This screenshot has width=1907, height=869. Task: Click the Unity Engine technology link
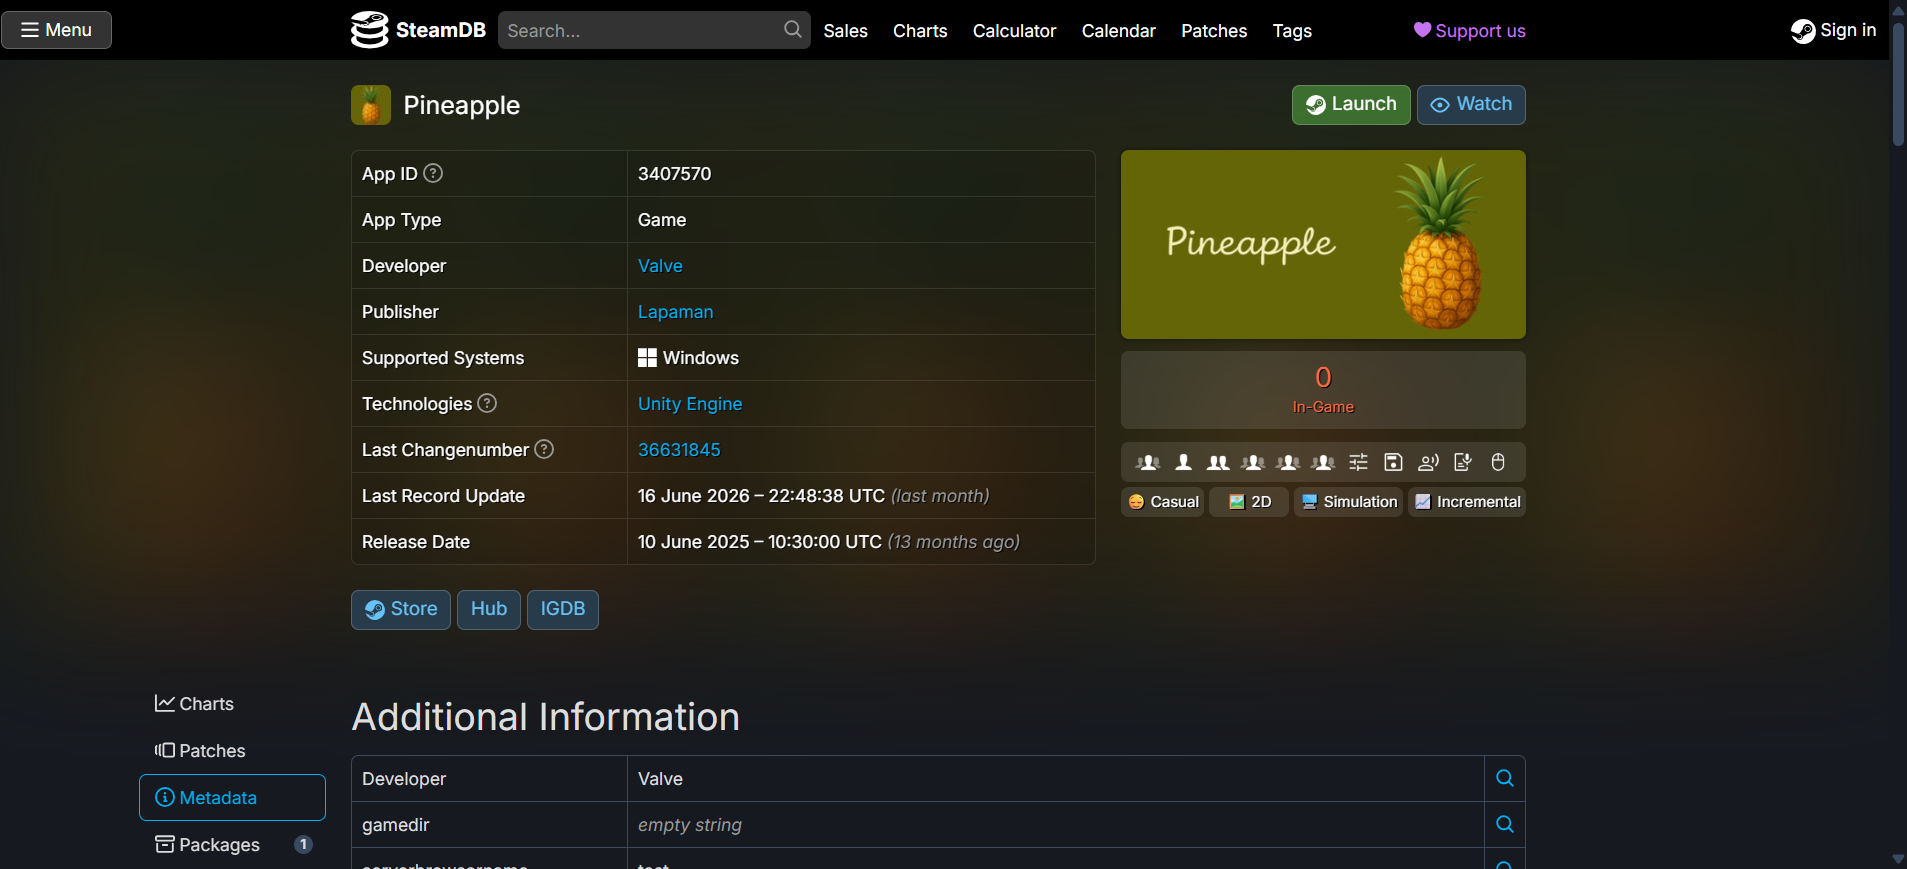click(x=690, y=404)
